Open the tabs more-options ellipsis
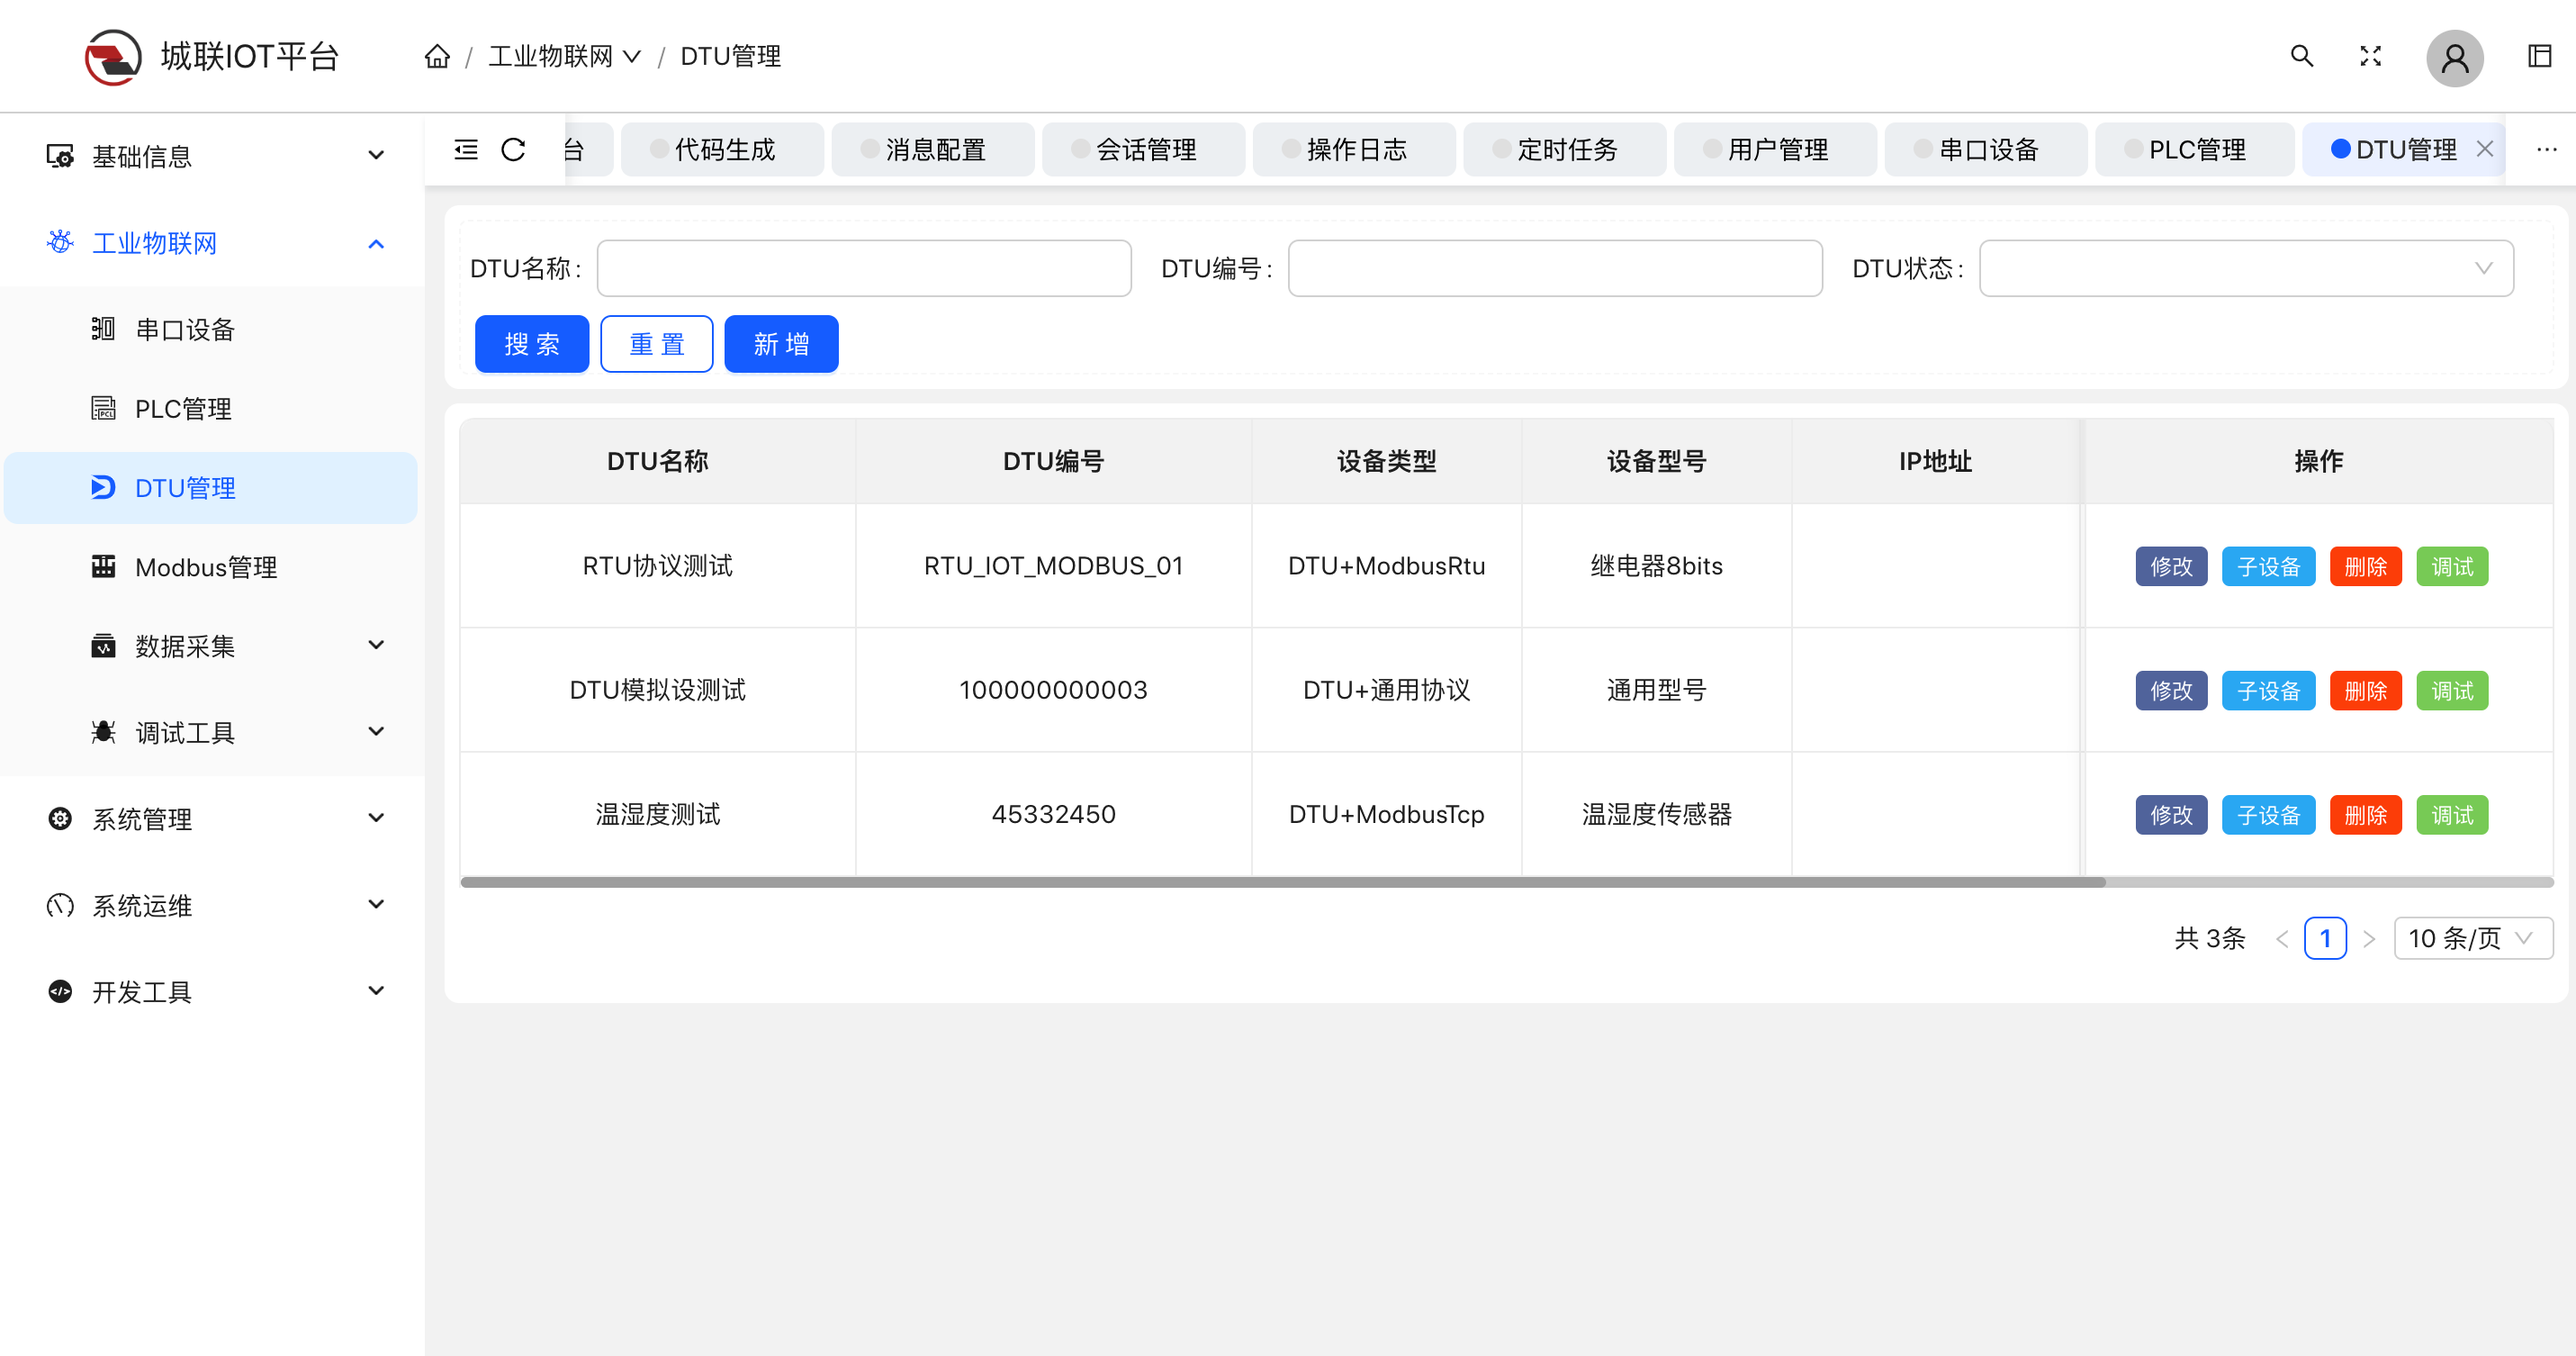 2546,150
